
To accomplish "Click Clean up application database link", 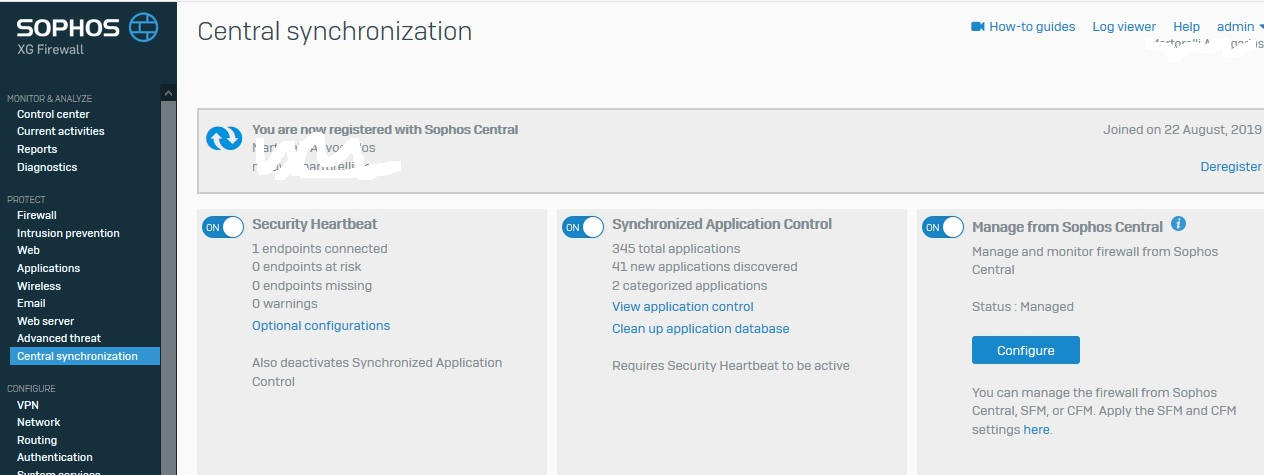I will (x=701, y=329).
